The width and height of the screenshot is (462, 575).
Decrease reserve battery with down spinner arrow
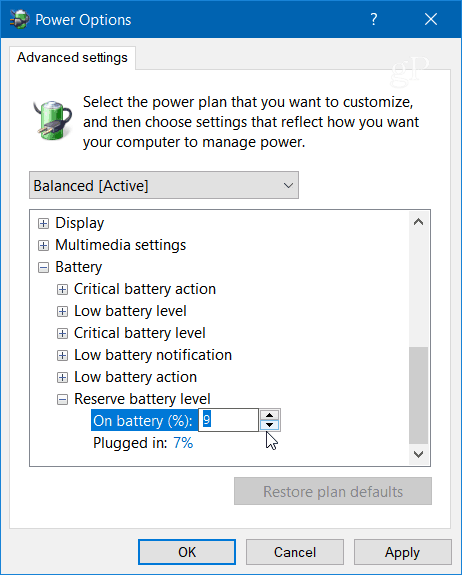tap(270, 425)
